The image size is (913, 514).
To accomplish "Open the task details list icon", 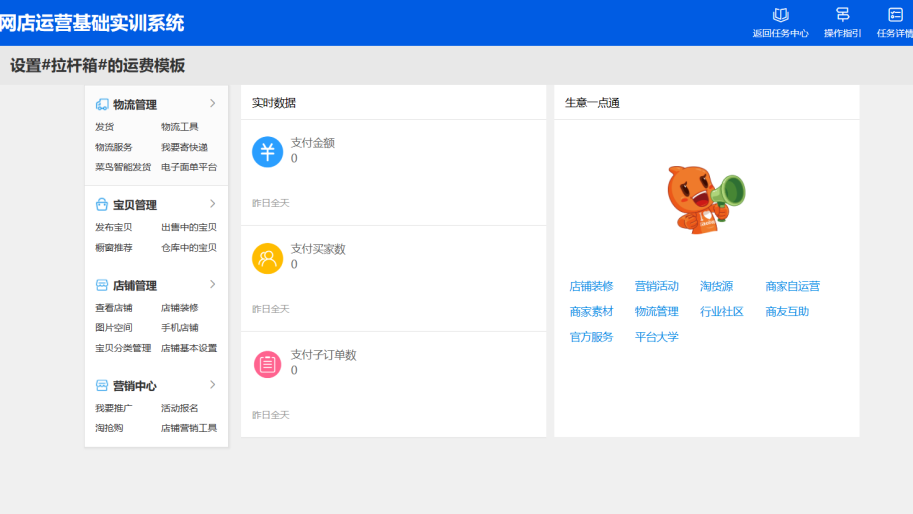I will tap(895, 15).
